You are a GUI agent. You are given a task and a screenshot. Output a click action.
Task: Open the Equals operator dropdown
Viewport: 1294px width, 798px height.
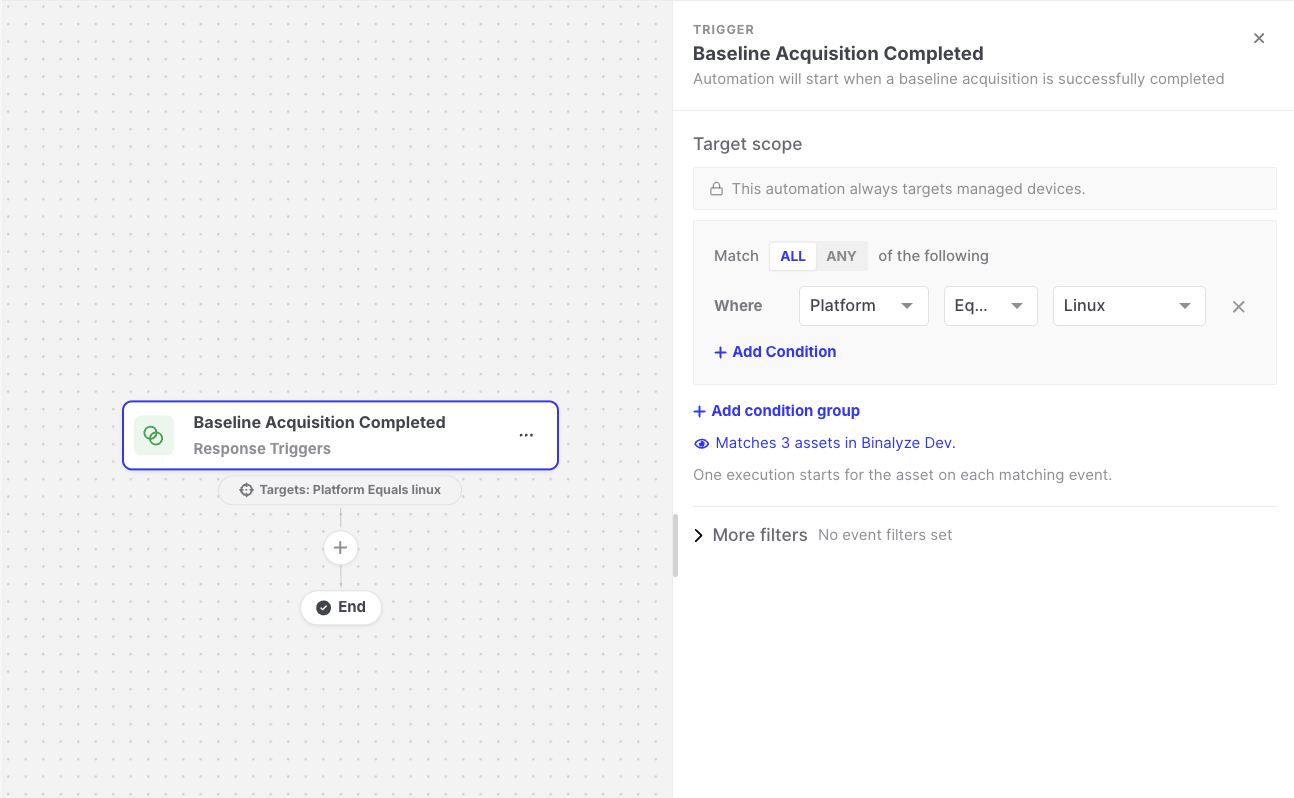[x=991, y=306]
